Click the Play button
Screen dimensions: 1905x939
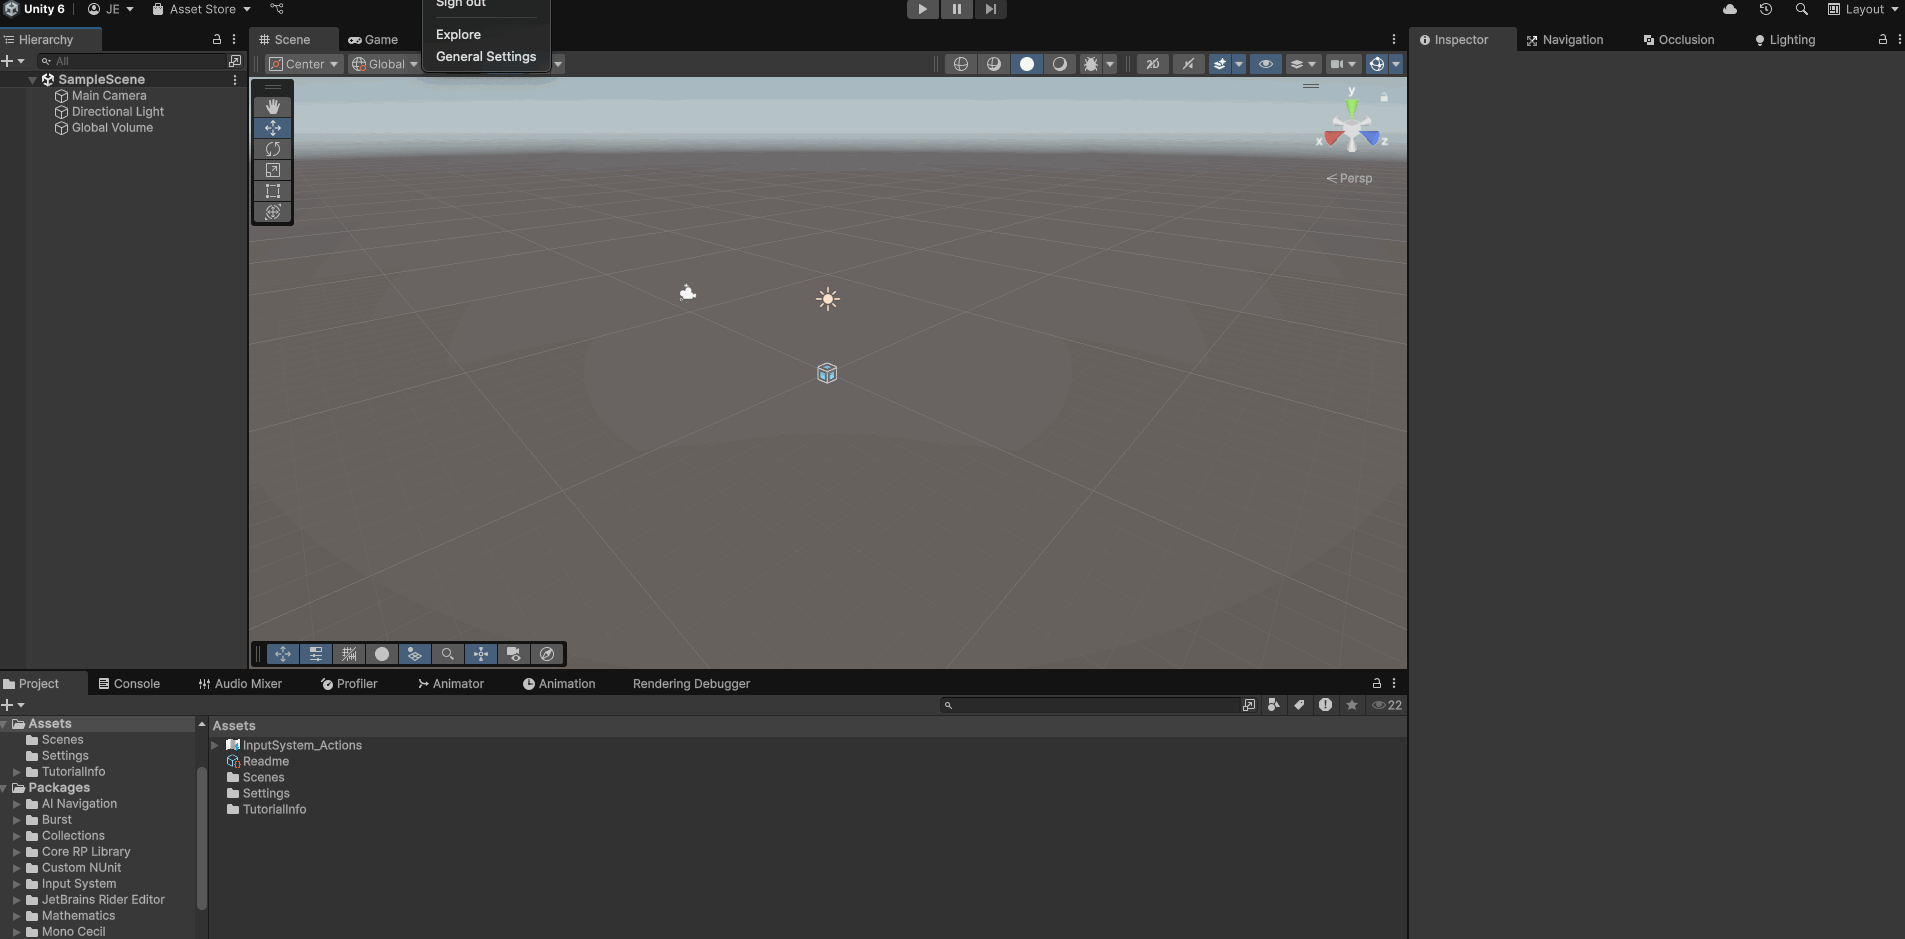tap(922, 9)
